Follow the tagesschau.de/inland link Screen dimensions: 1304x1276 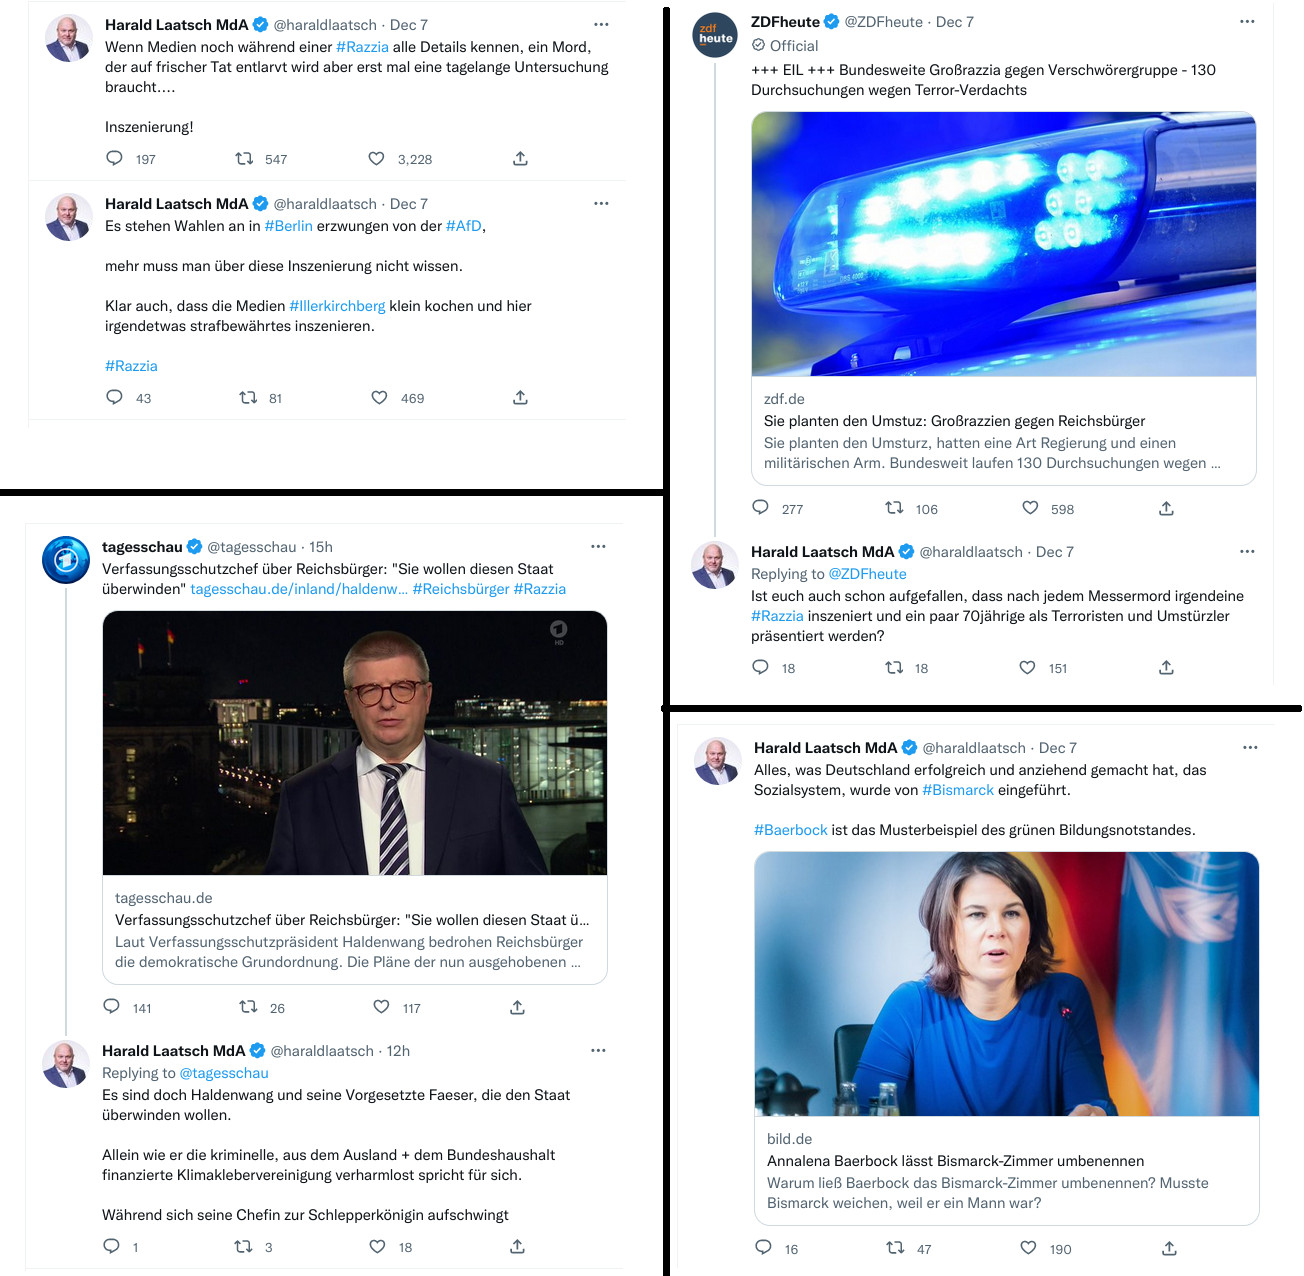point(299,589)
